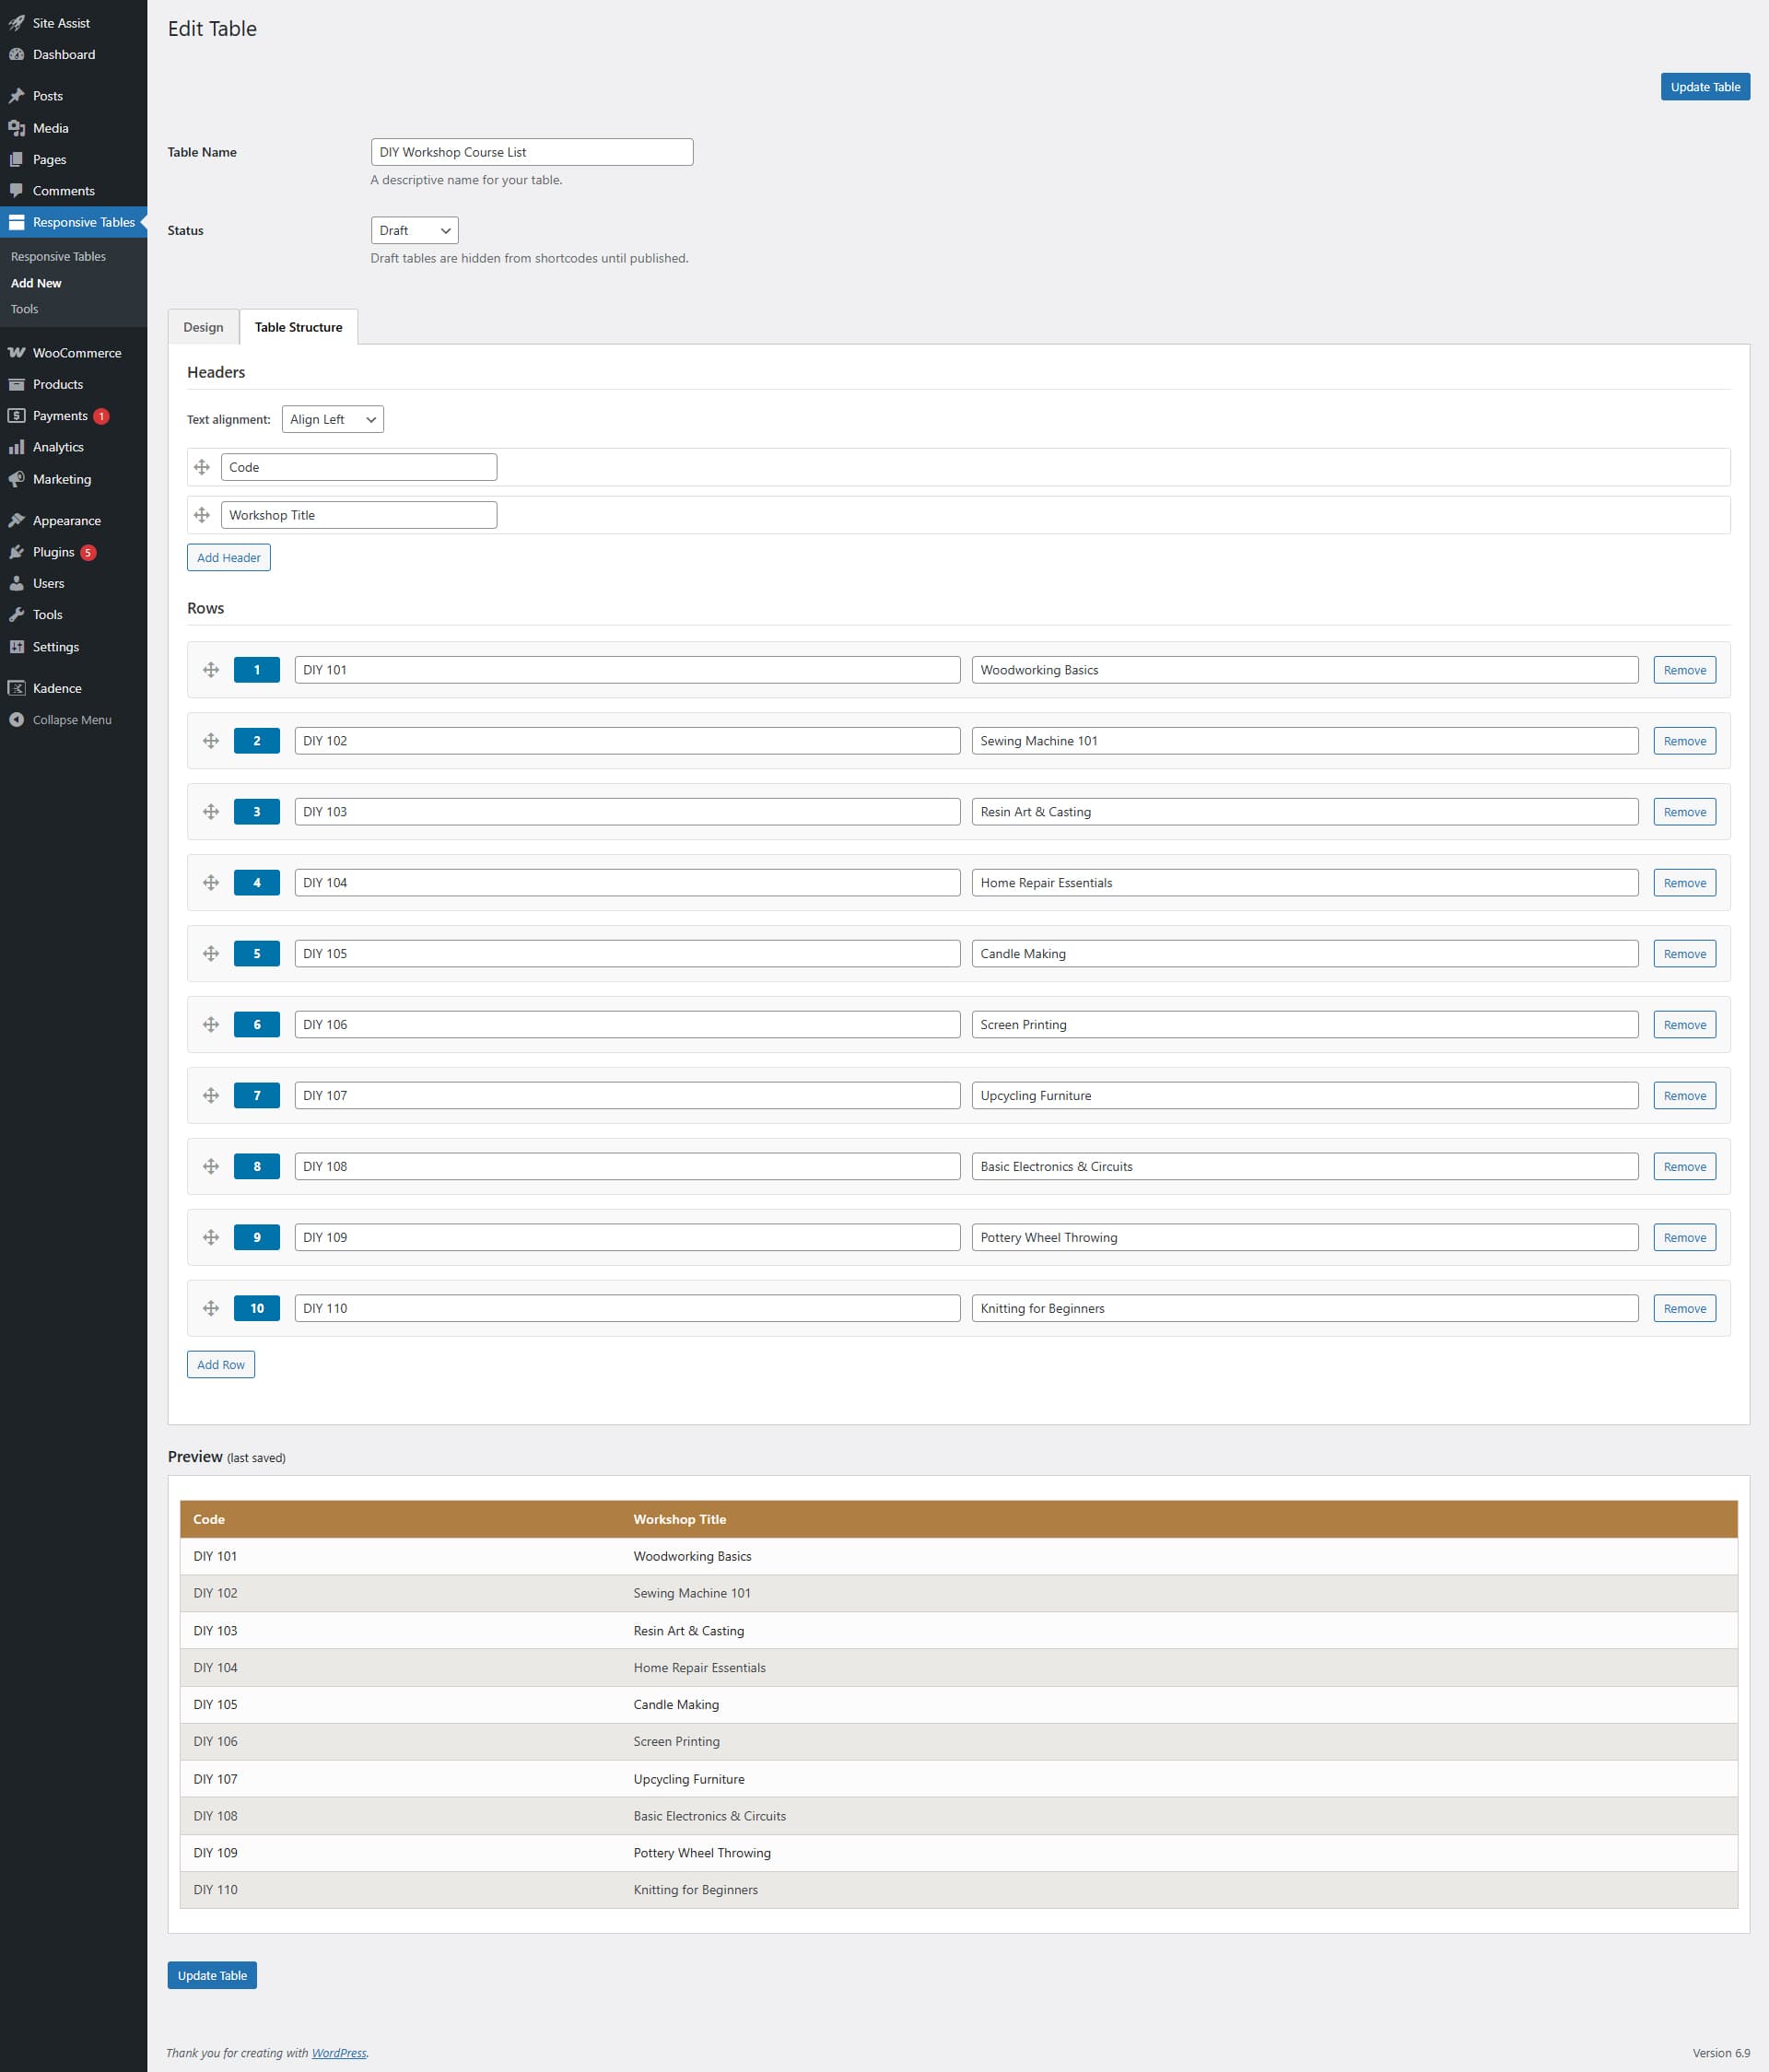
Task: Open the Status dropdown showing Draft
Action: 414,230
